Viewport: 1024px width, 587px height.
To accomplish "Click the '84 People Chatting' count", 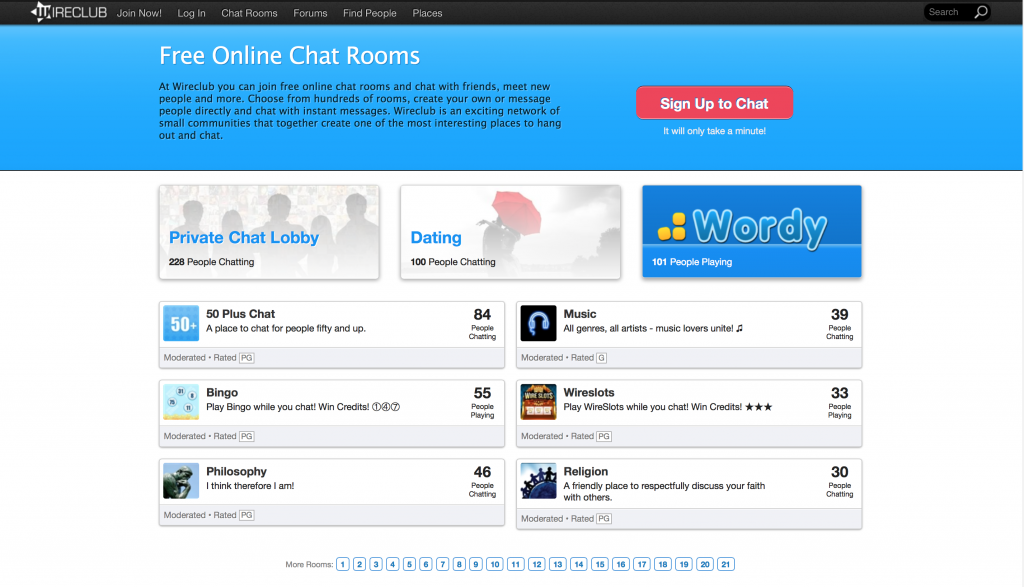I will (483, 324).
